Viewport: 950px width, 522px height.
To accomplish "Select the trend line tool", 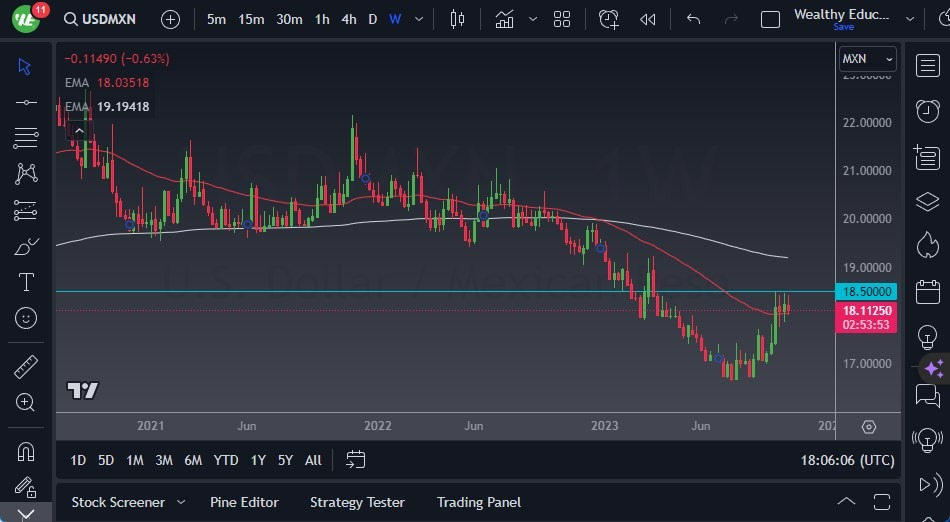I will 25,102.
